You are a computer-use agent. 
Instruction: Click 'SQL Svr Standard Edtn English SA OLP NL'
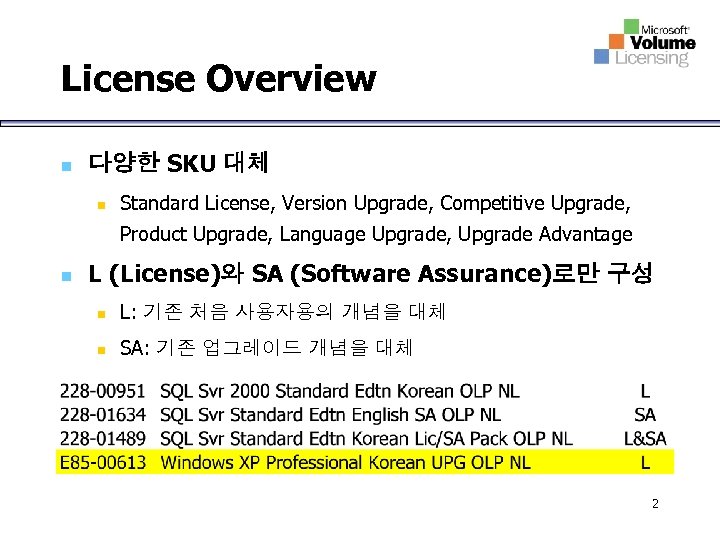[330, 415]
